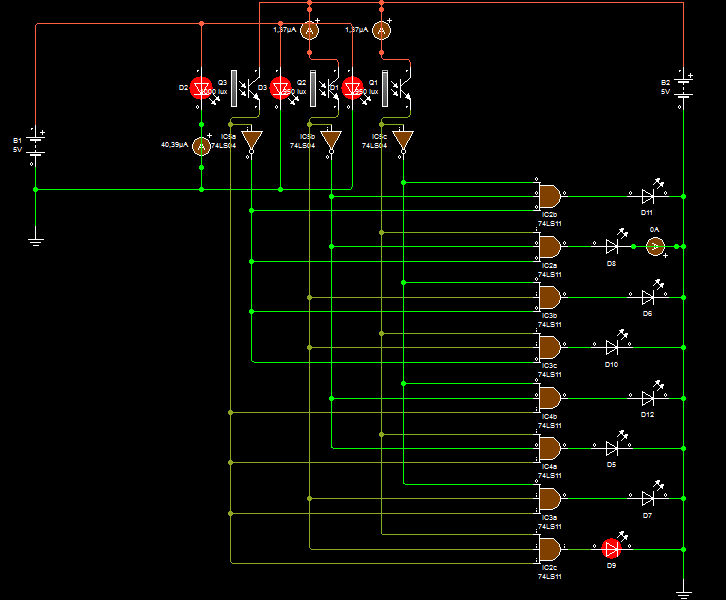Click the lit red LED D1

(352, 88)
